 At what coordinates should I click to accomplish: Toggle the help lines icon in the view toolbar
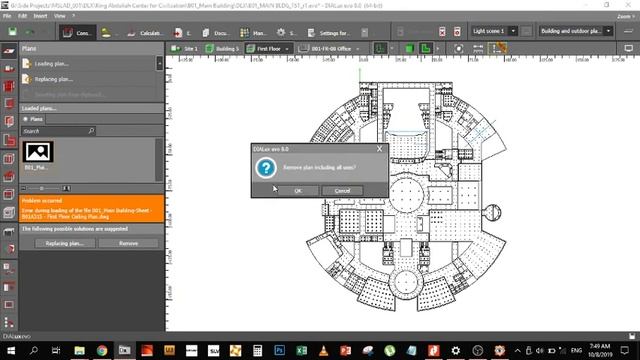click(498, 49)
